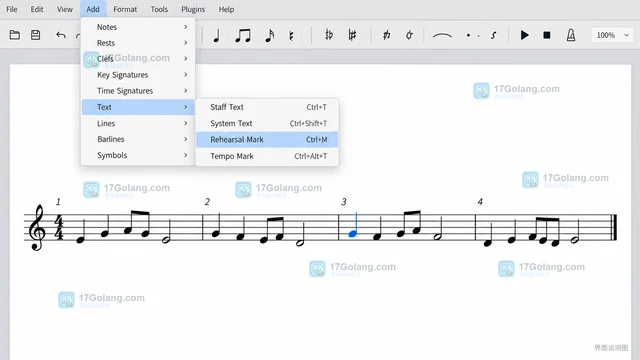Open the 100% zoom dropdown
This screenshot has width=640, height=360.
tap(612, 35)
